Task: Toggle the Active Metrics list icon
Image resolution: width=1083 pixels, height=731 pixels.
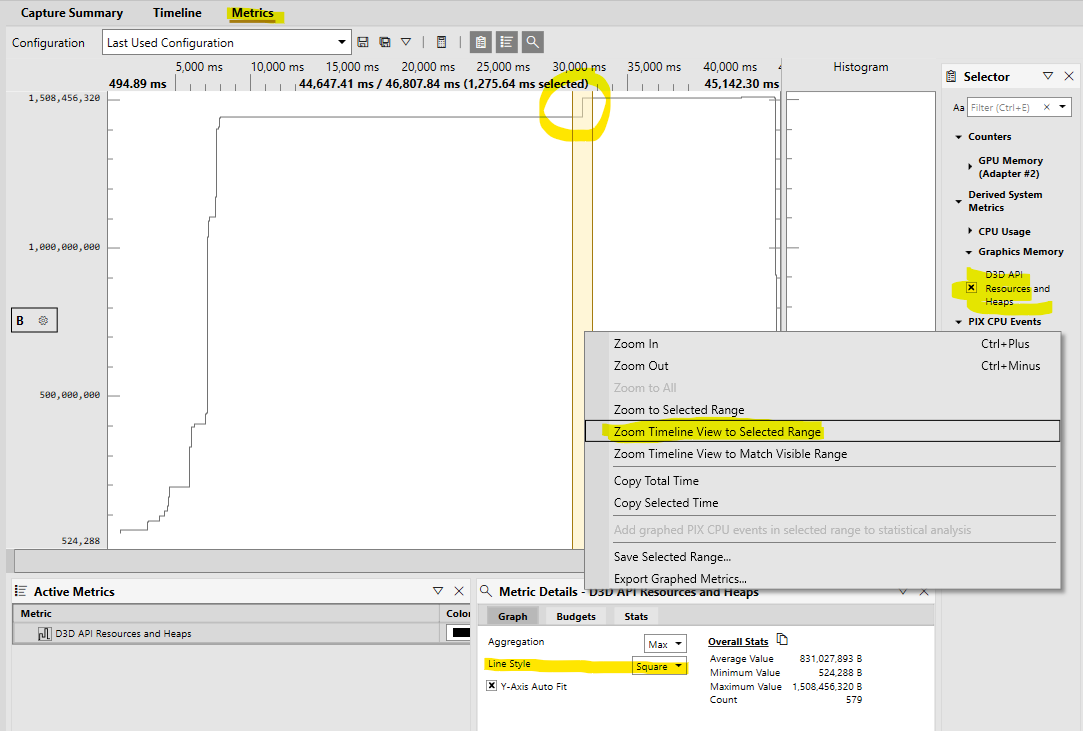Action: (506, 42)
